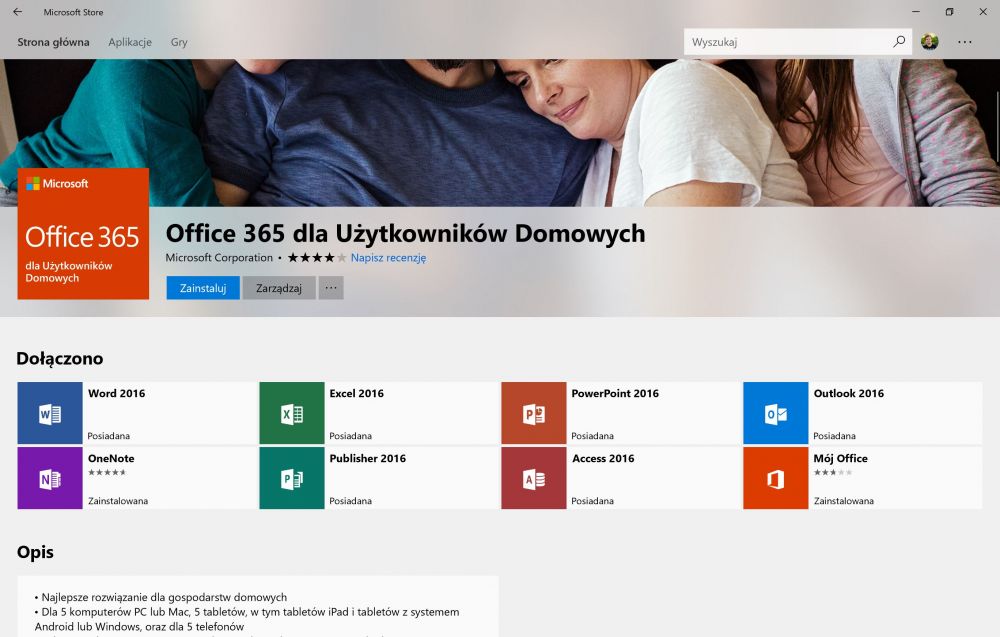
Task: Click the Word 2016 app icon
Action: click(50, 413)
